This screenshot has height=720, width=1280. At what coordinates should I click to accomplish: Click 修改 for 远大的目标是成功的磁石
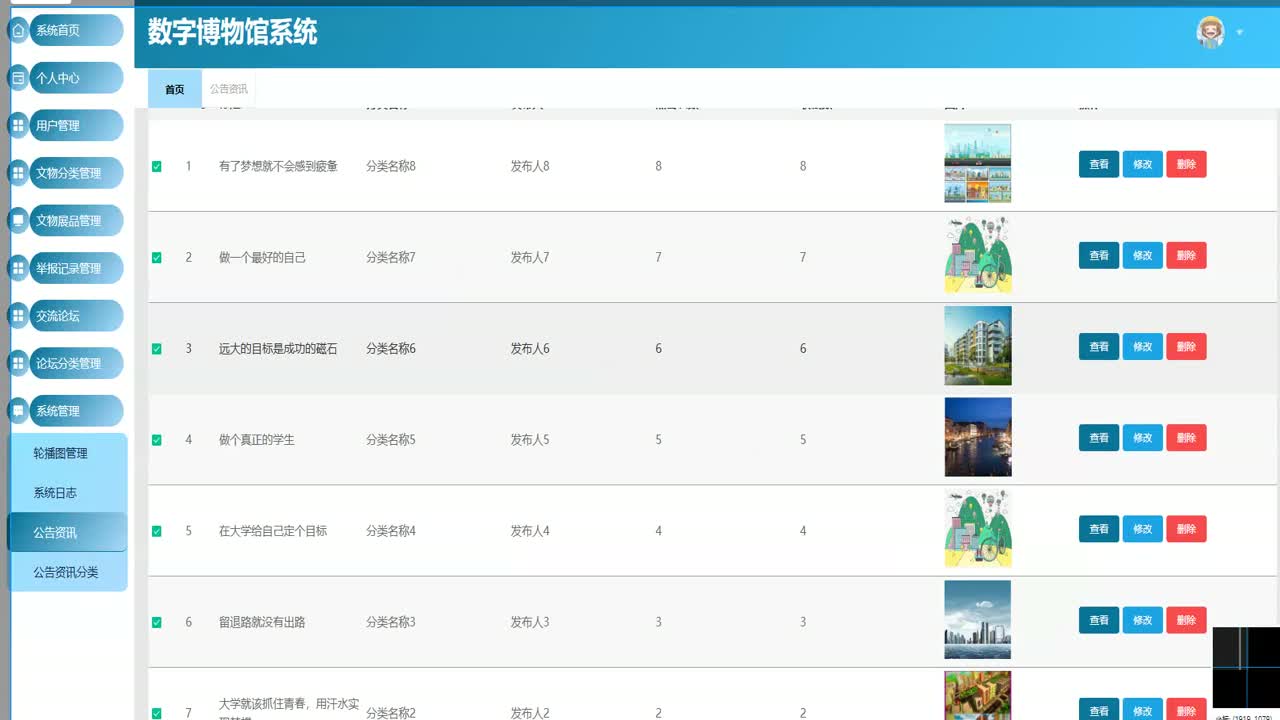[1143, 347]
